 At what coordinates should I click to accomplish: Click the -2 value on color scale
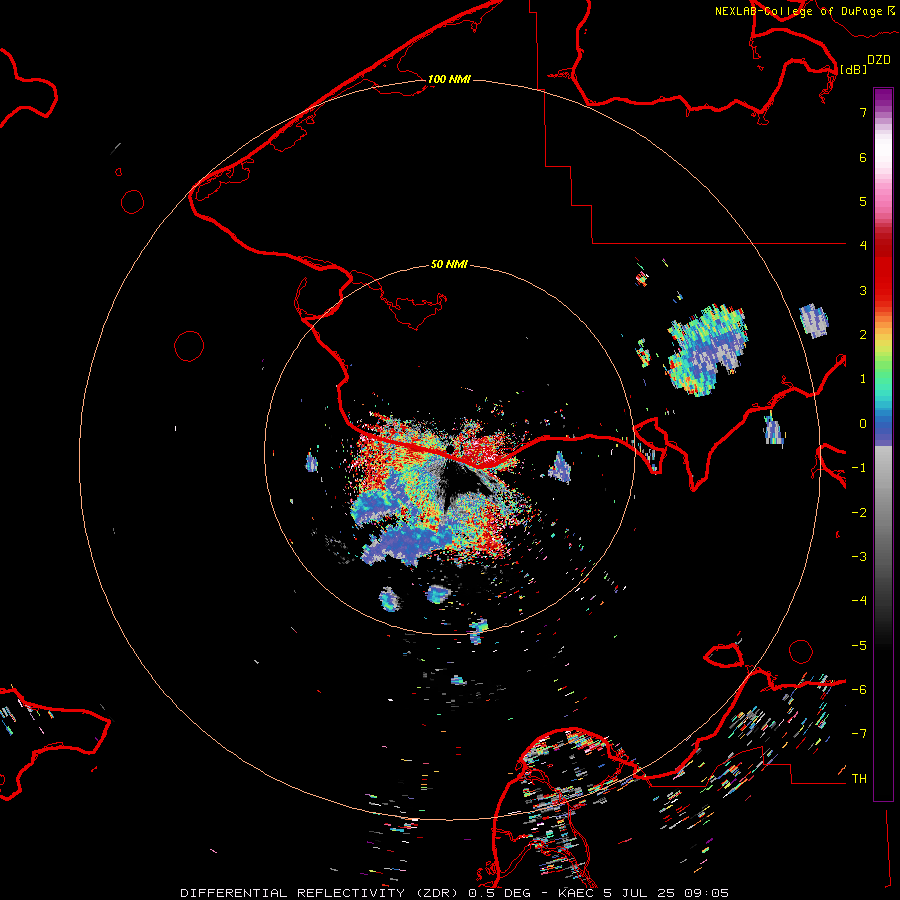point(859,512)
